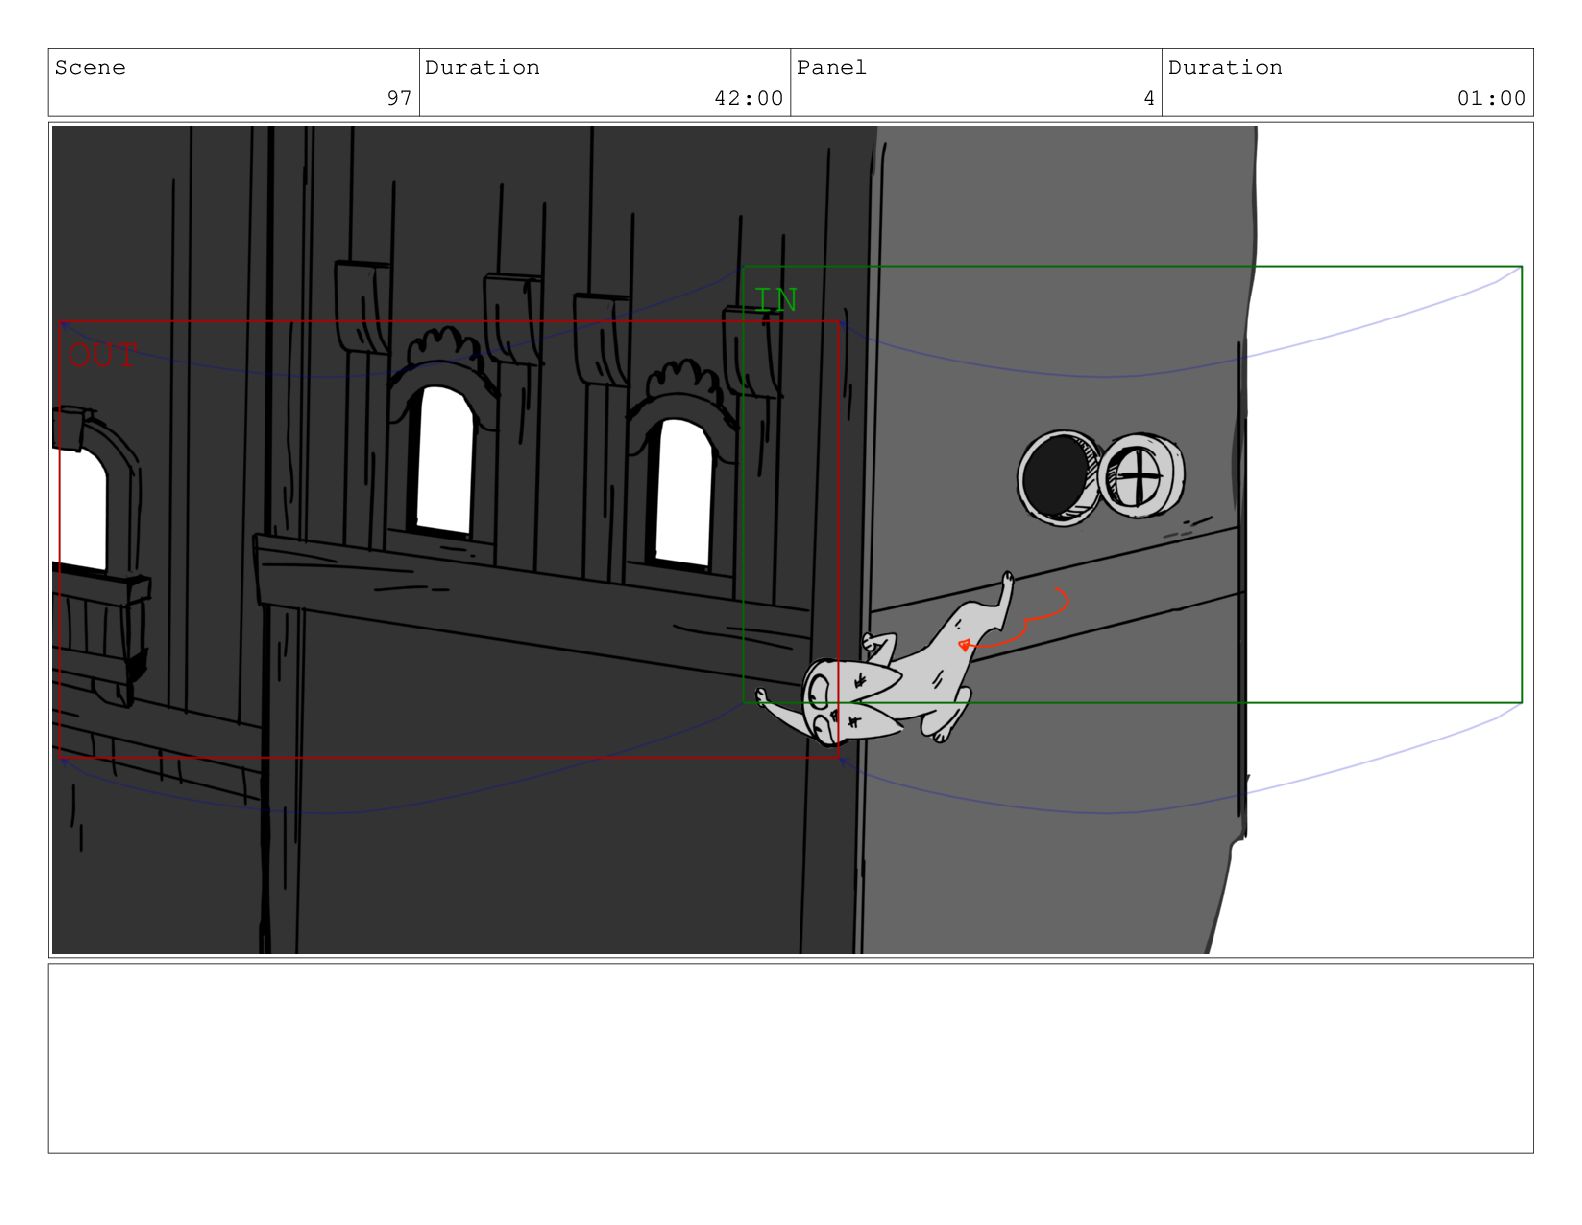Click the open round porthole window

1060,477
